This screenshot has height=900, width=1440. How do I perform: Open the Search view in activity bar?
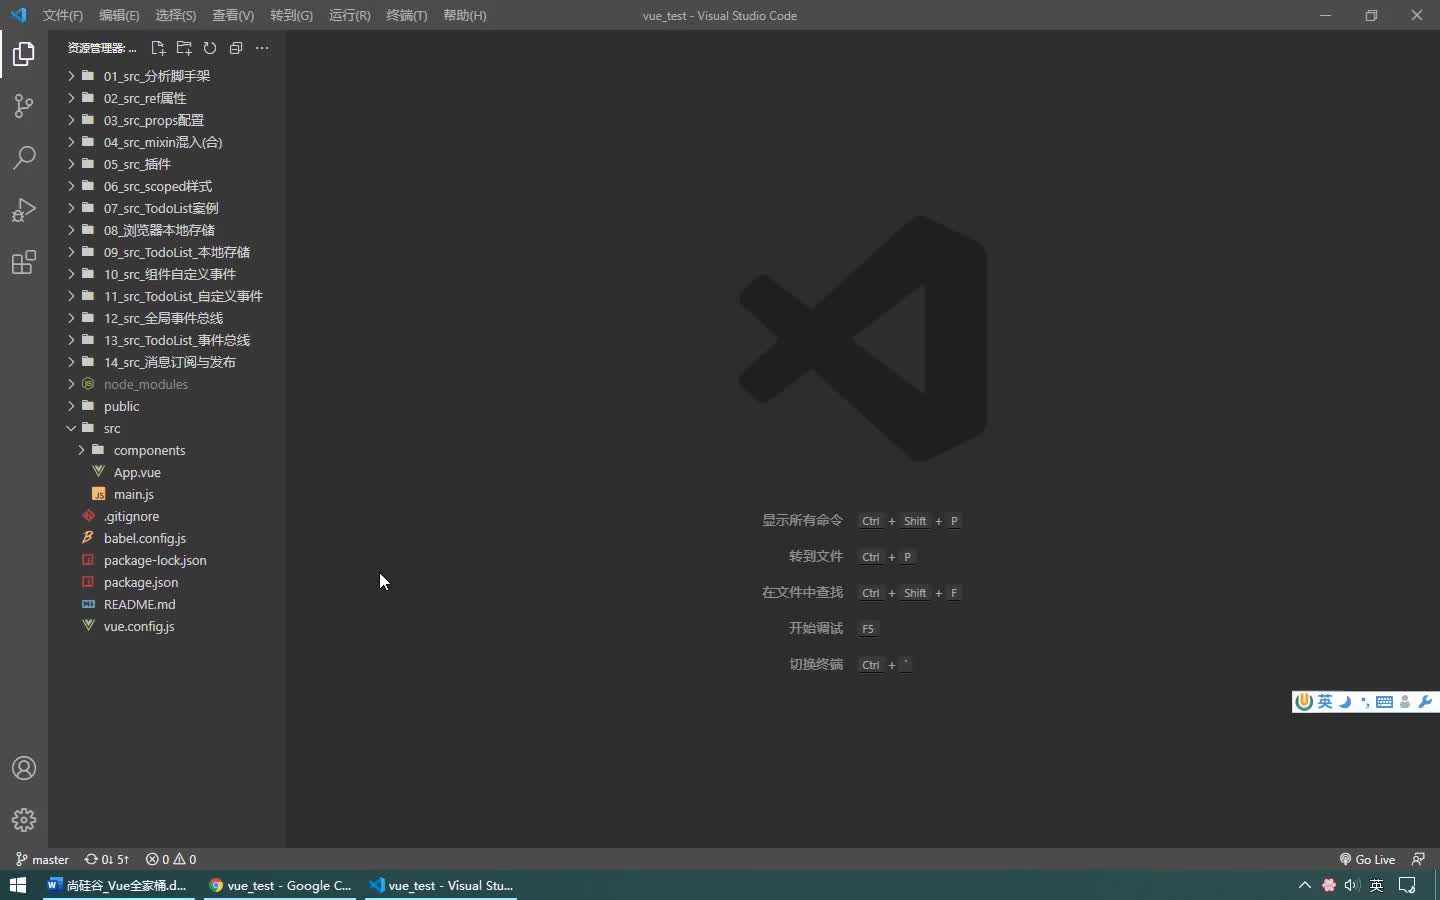24,158
